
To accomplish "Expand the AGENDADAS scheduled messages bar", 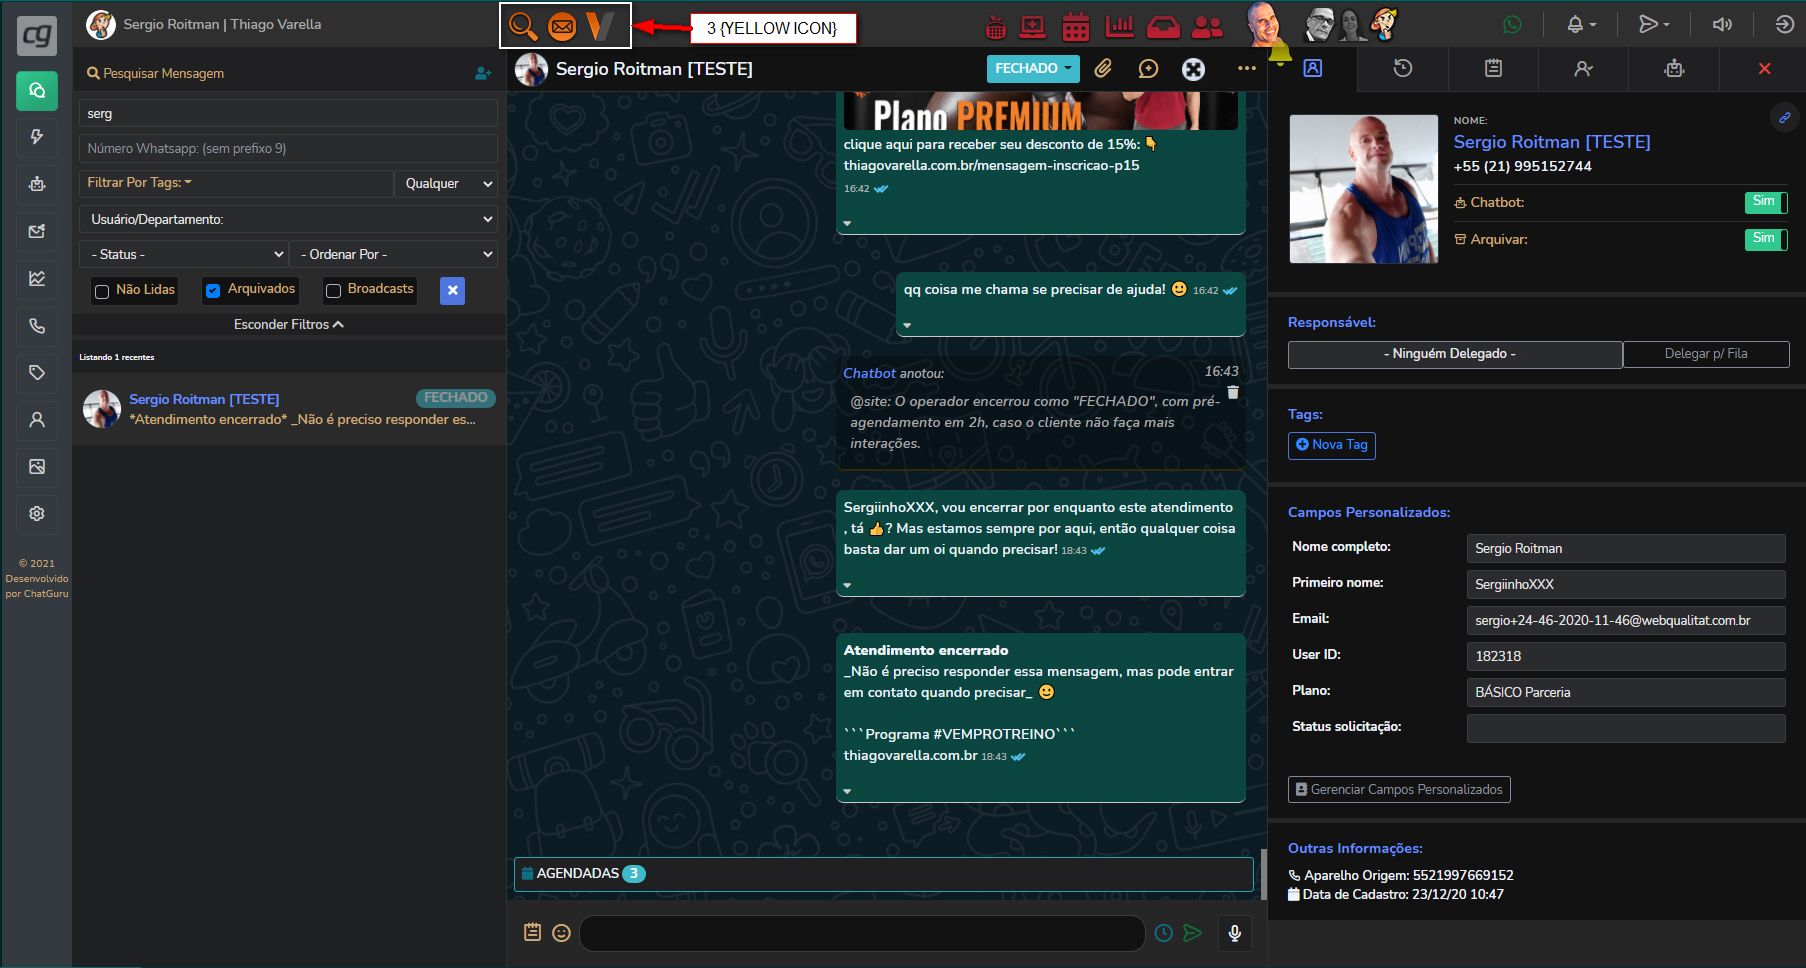I will point(884,874).
